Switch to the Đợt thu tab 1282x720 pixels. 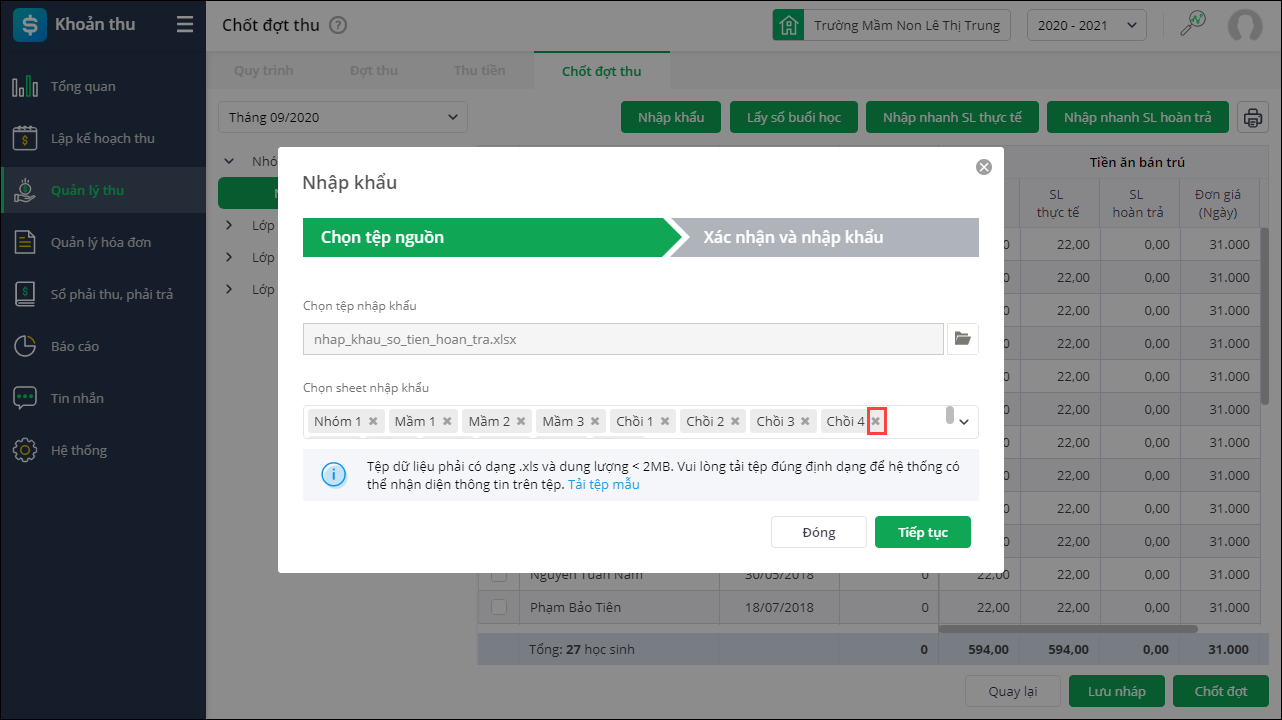pos(374,71)
